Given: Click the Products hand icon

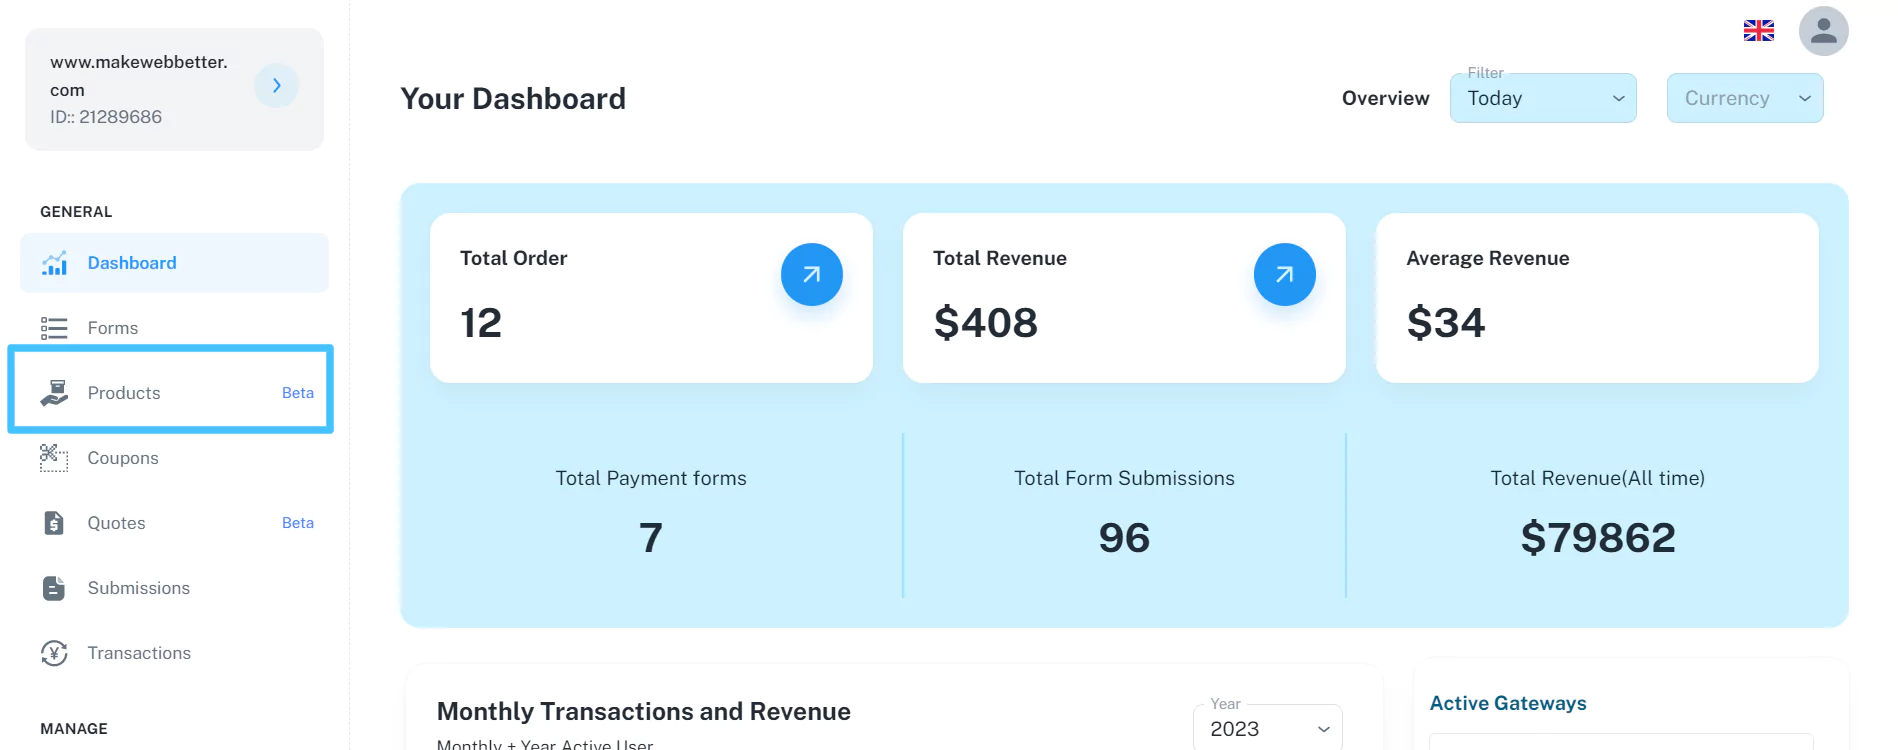Looking at the screenshot, I should 54,393.
